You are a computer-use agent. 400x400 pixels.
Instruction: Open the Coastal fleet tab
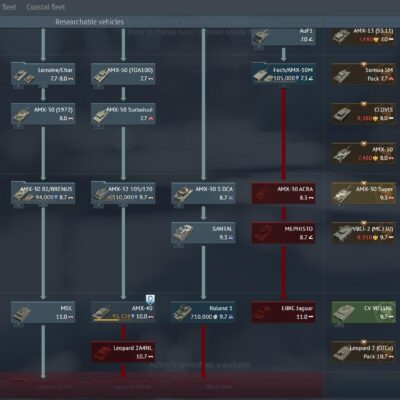[46, 7]
